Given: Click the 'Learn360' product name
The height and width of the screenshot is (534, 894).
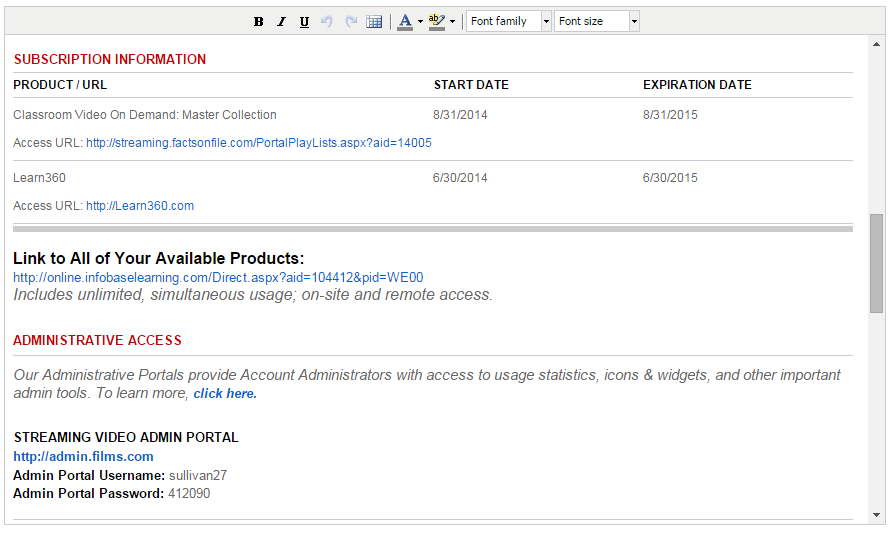Looking at the screenshot, I should pyautogui.click(x=39, y=178).
